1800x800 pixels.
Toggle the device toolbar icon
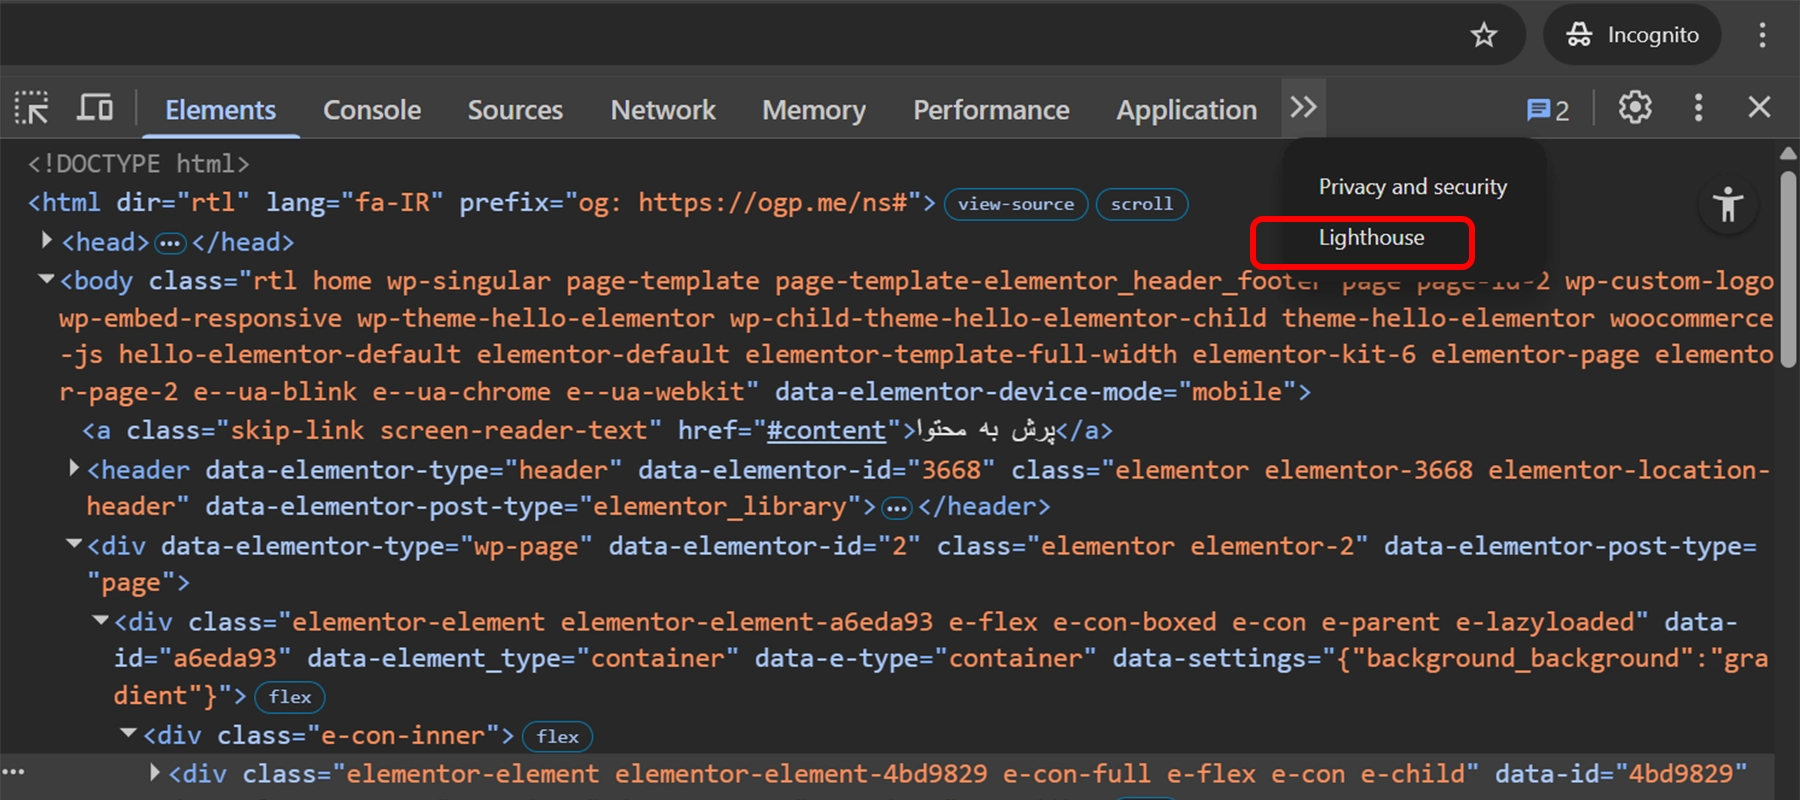coord(95,108)
